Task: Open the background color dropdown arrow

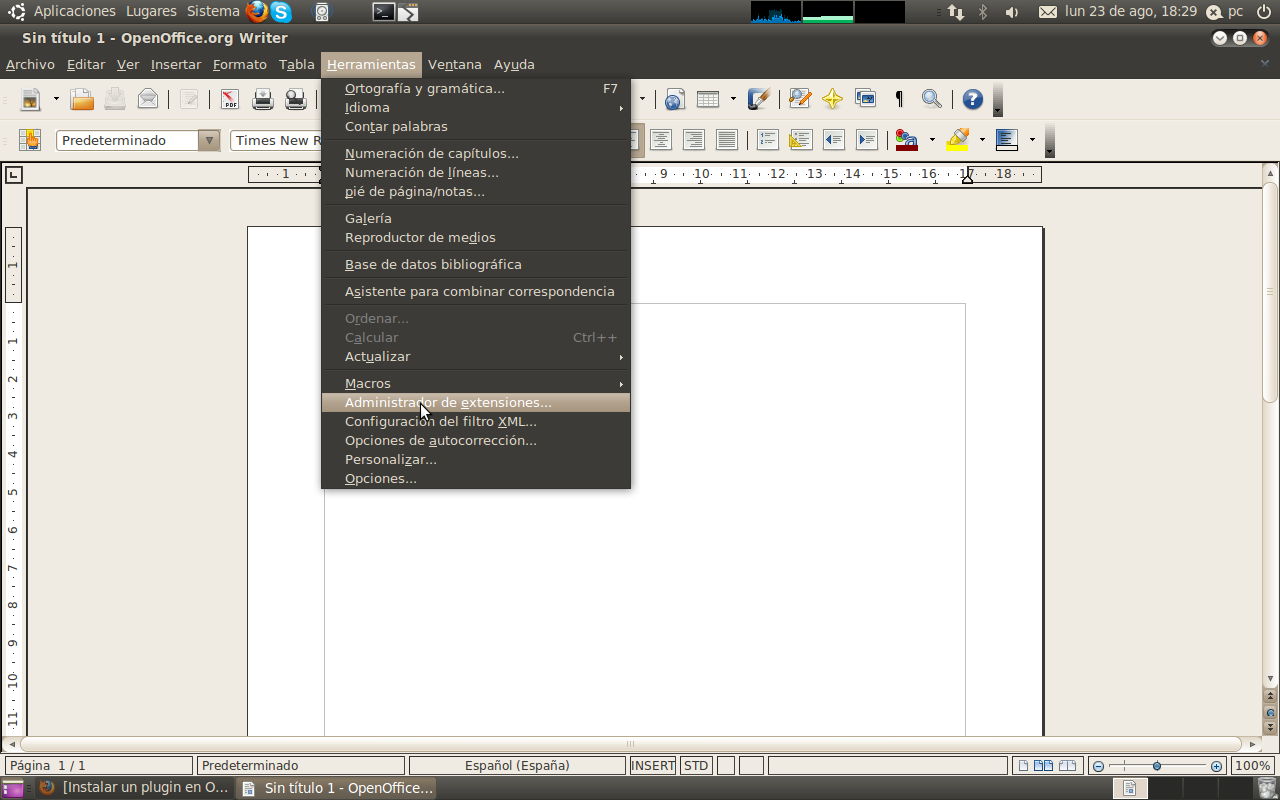Action: pos(1032,140)
